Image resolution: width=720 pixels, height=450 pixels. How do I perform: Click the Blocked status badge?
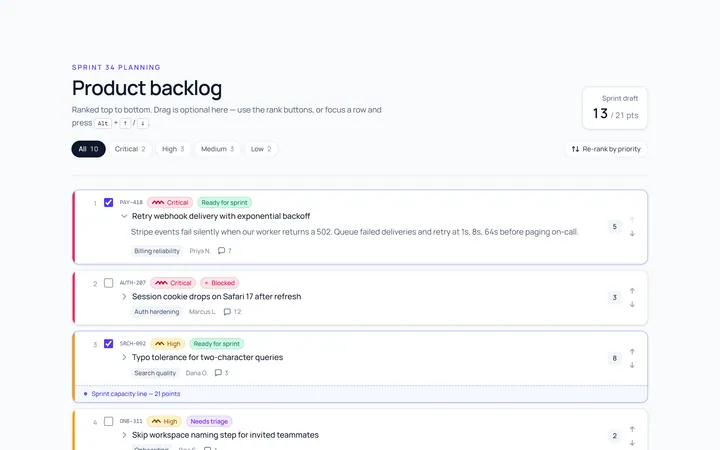click(219, 283)
